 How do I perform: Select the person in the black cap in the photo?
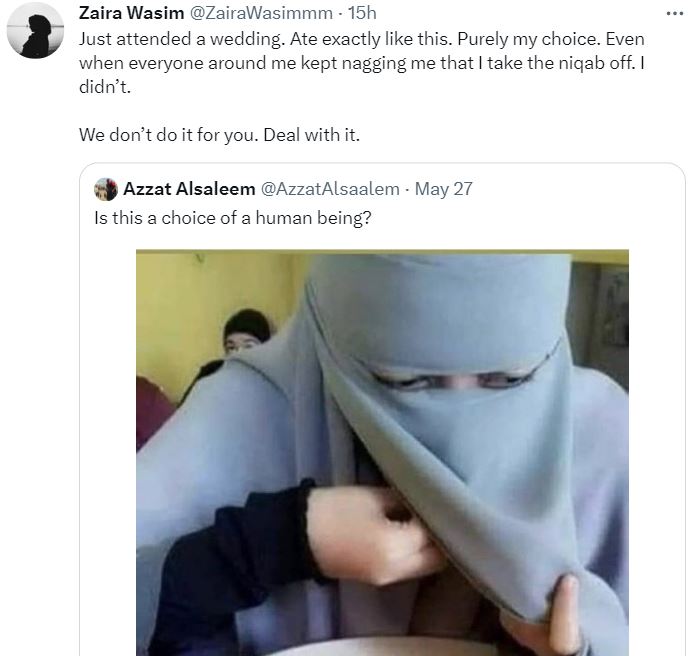pos(246,332)
